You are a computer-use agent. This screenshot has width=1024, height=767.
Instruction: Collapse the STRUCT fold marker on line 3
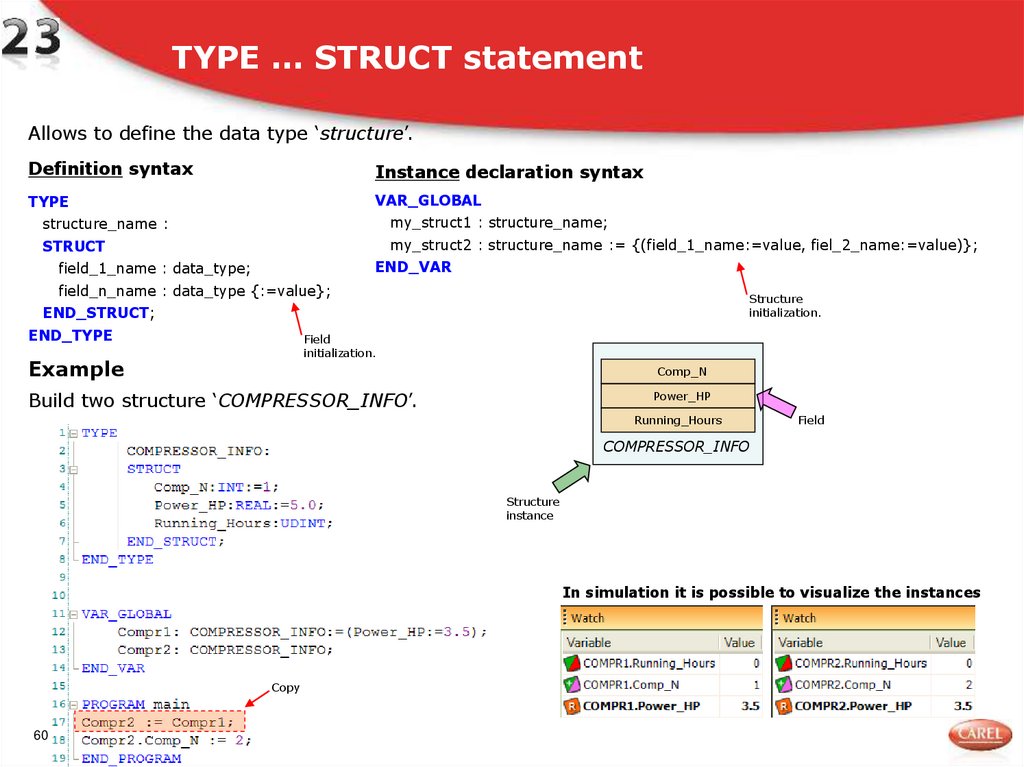[76, 468]
